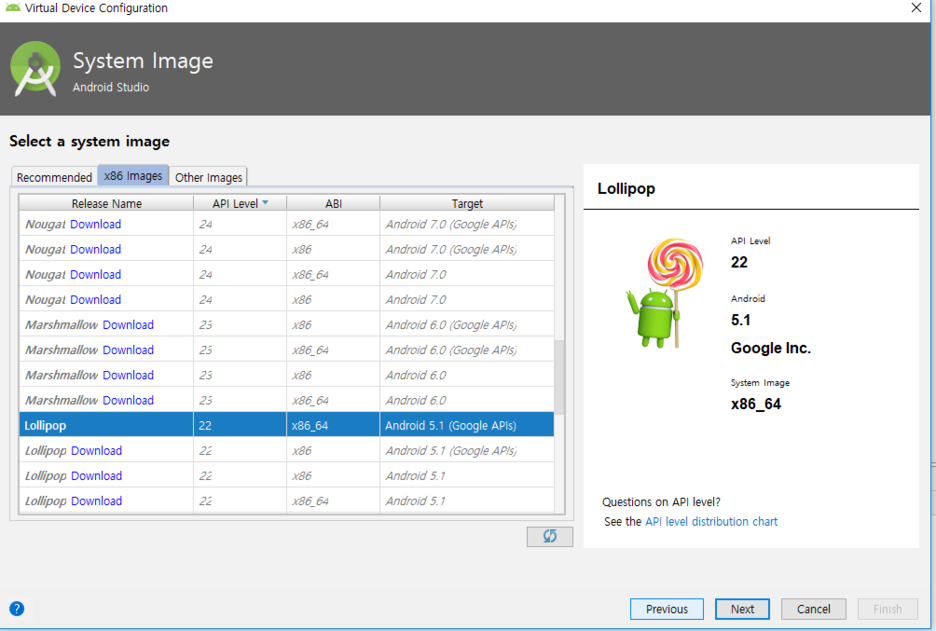
Task: Download Marshmallow x86 plain Android 6.0 image
Action: 128,374
